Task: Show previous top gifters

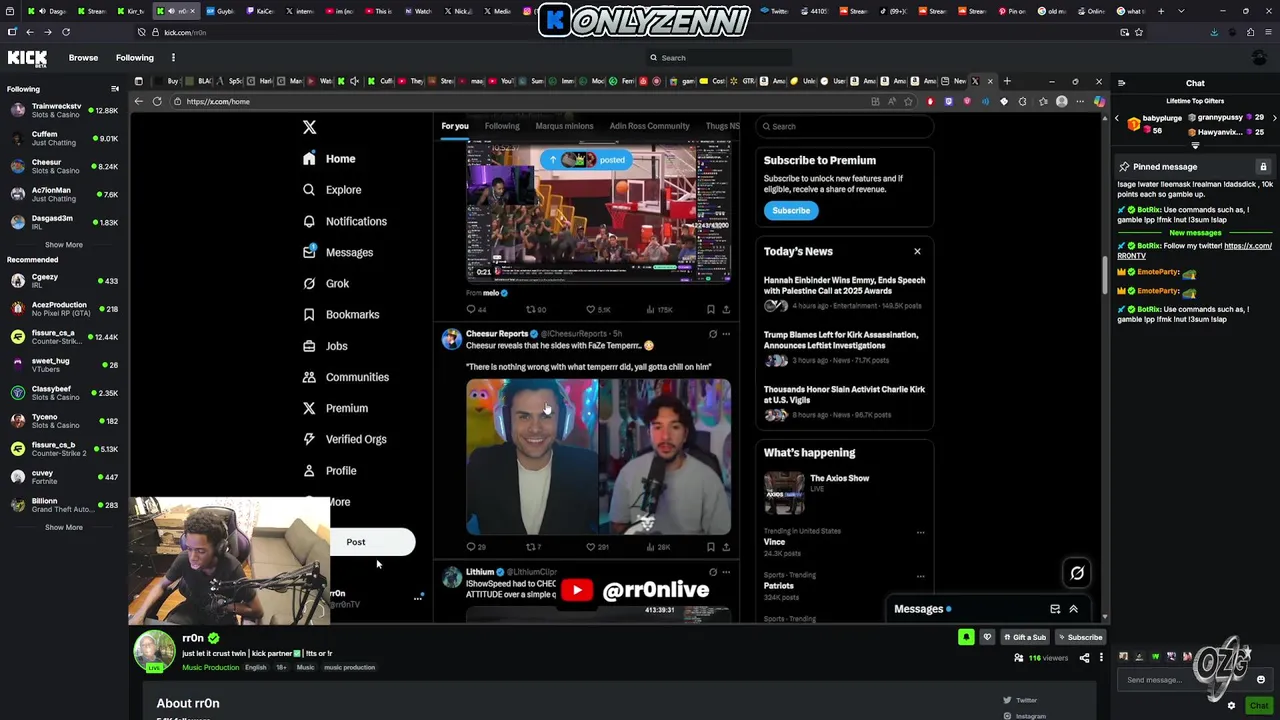Action: 1117,118
